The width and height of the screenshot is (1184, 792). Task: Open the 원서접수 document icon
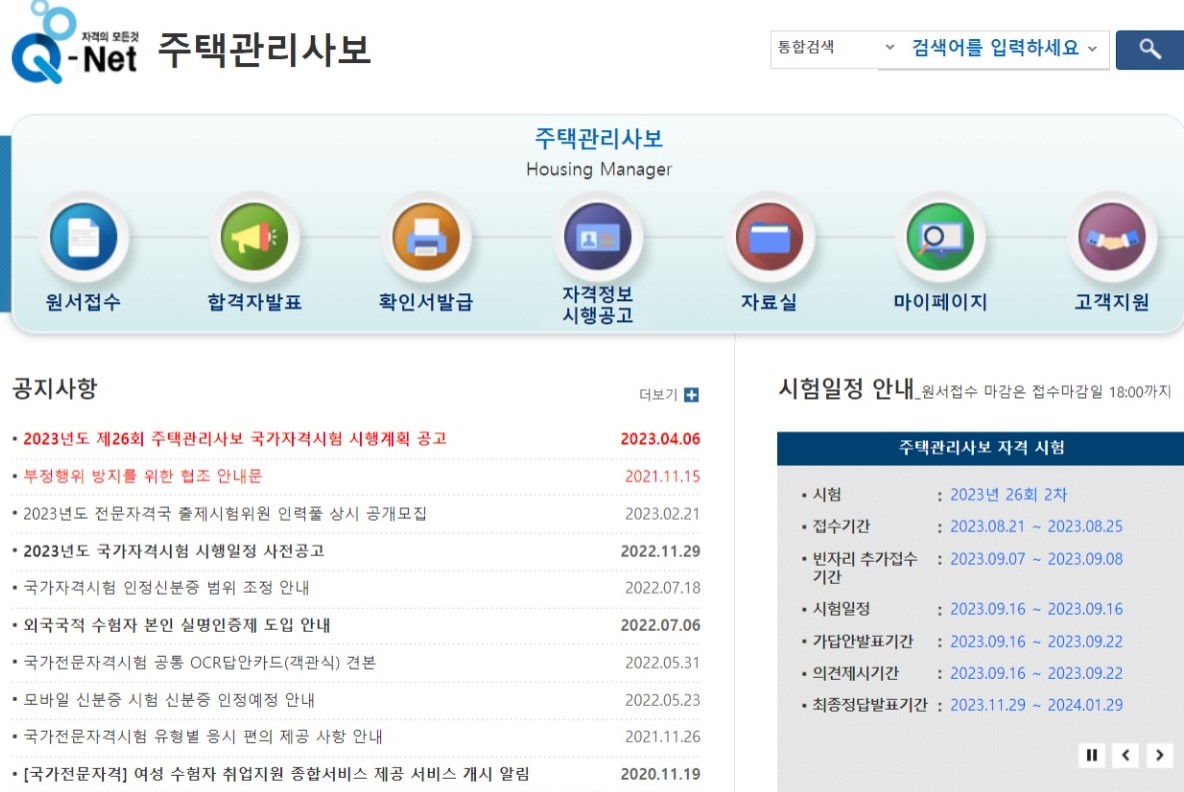tap(84, 237)
